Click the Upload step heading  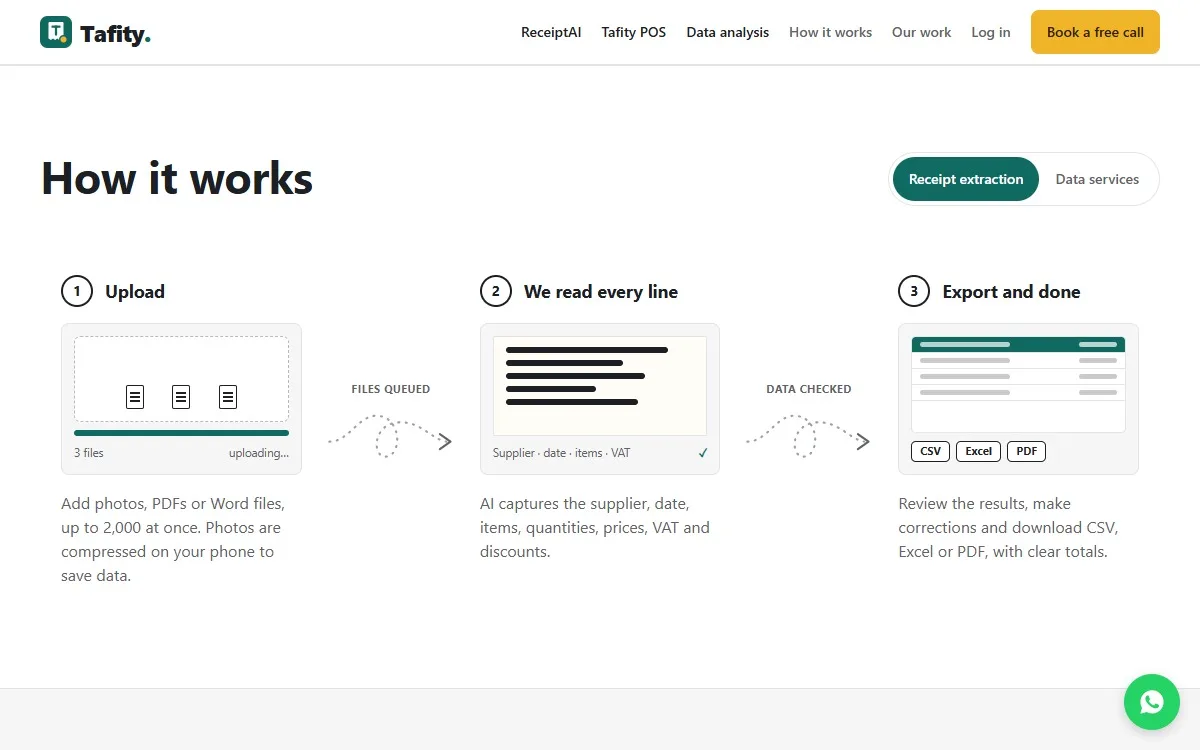click(x=135, y=292)
